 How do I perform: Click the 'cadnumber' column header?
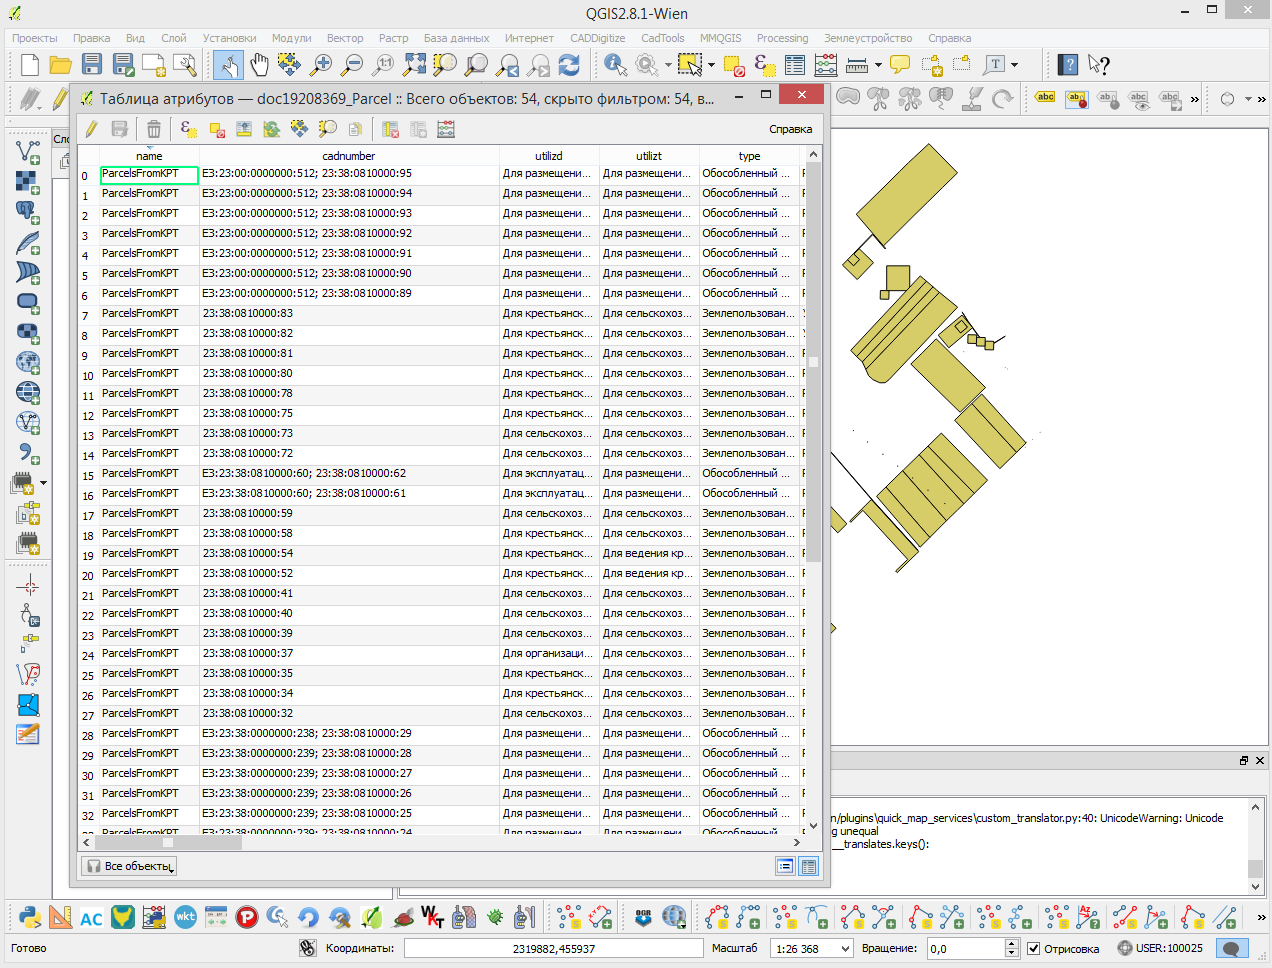coord(348,156)
